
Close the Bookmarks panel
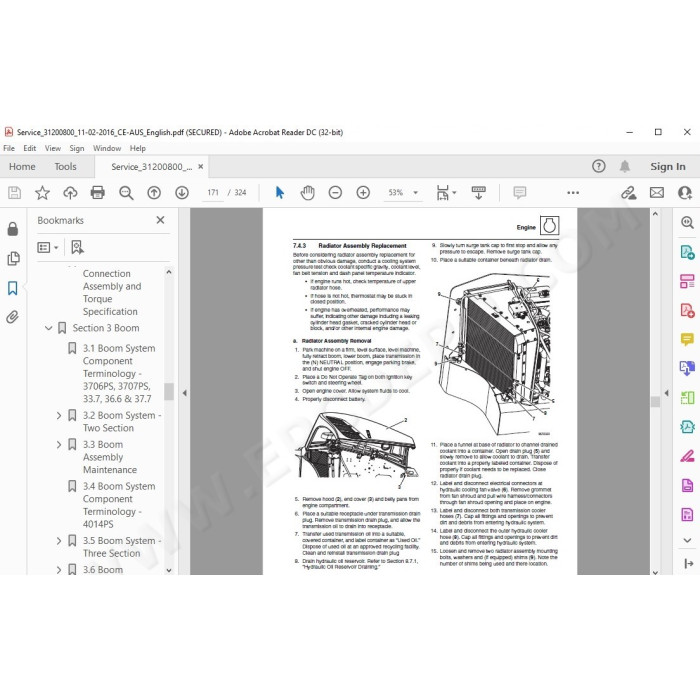[160, 220]
